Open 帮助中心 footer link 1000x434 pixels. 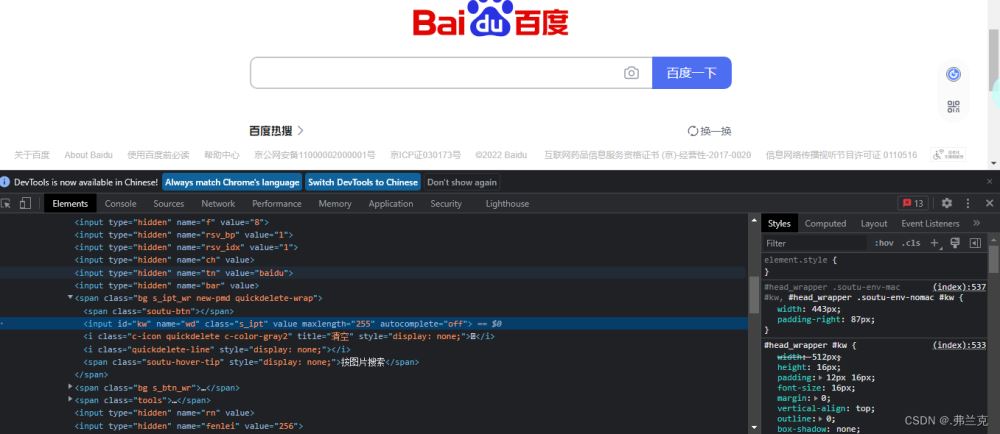pyautogui.click(x=222, y=155)
